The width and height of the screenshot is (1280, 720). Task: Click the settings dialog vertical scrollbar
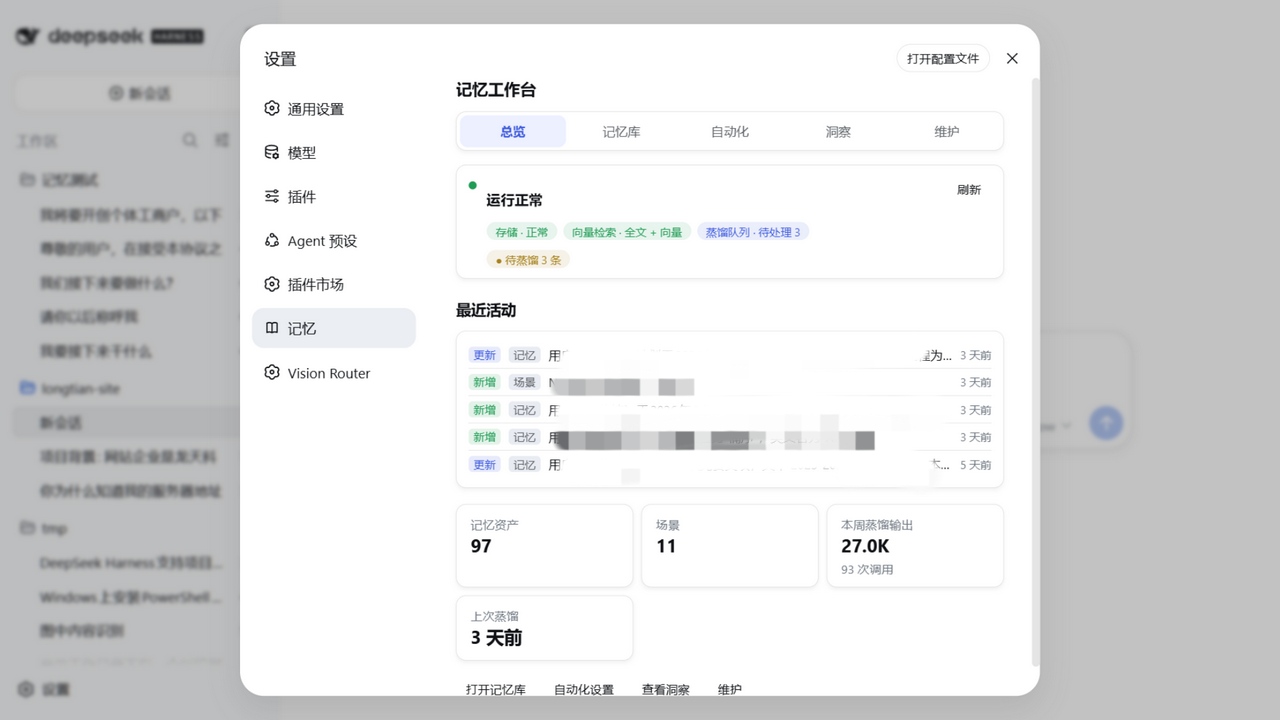coord(1035,370)
